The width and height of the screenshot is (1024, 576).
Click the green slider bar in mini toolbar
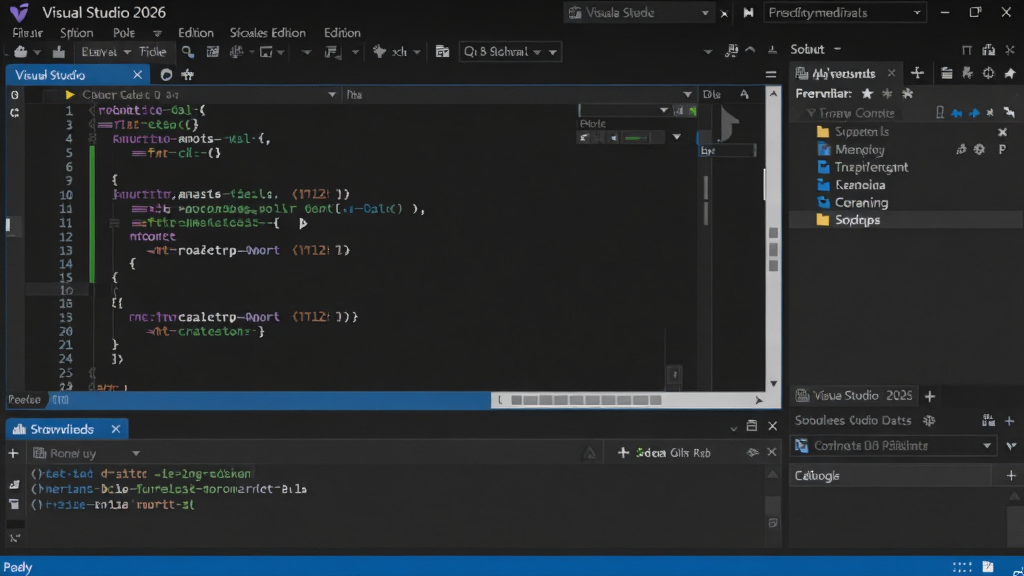634,138
